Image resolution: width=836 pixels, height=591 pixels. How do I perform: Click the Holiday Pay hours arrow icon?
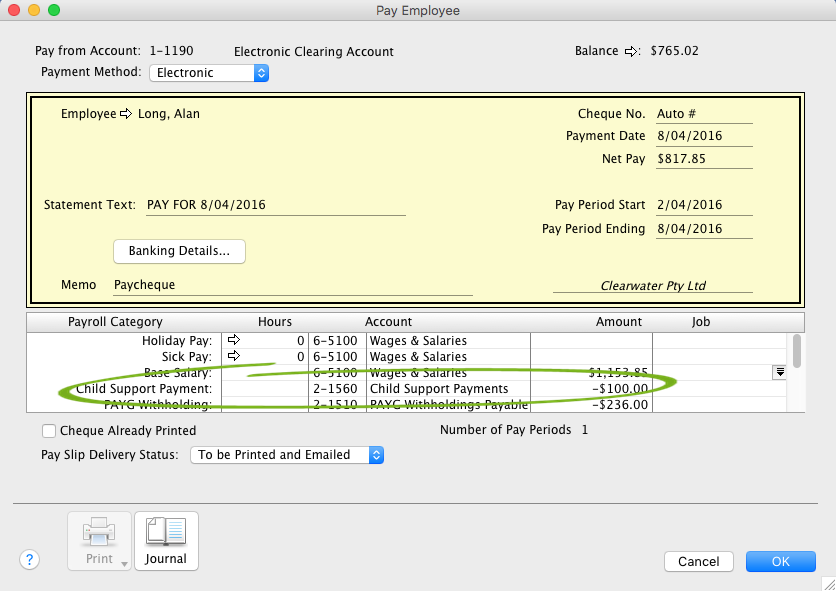[234, 341]
